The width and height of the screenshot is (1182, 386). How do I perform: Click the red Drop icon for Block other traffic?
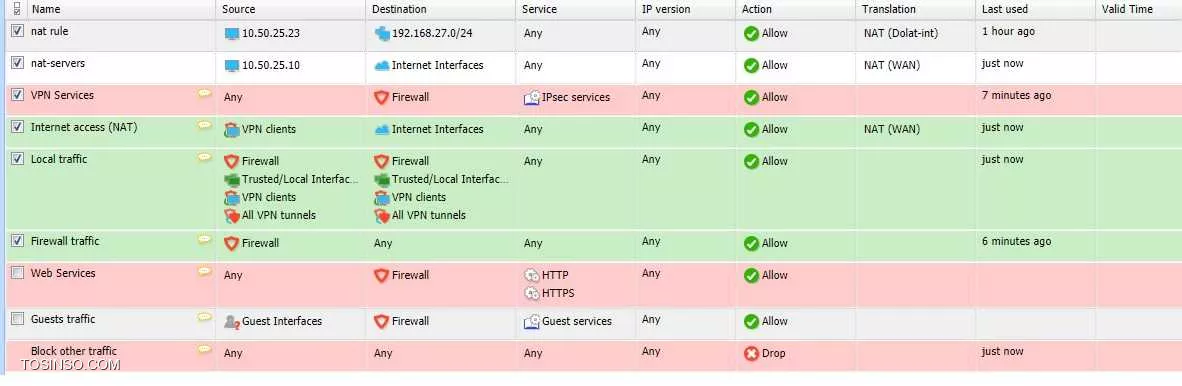[x=751, y=353]
